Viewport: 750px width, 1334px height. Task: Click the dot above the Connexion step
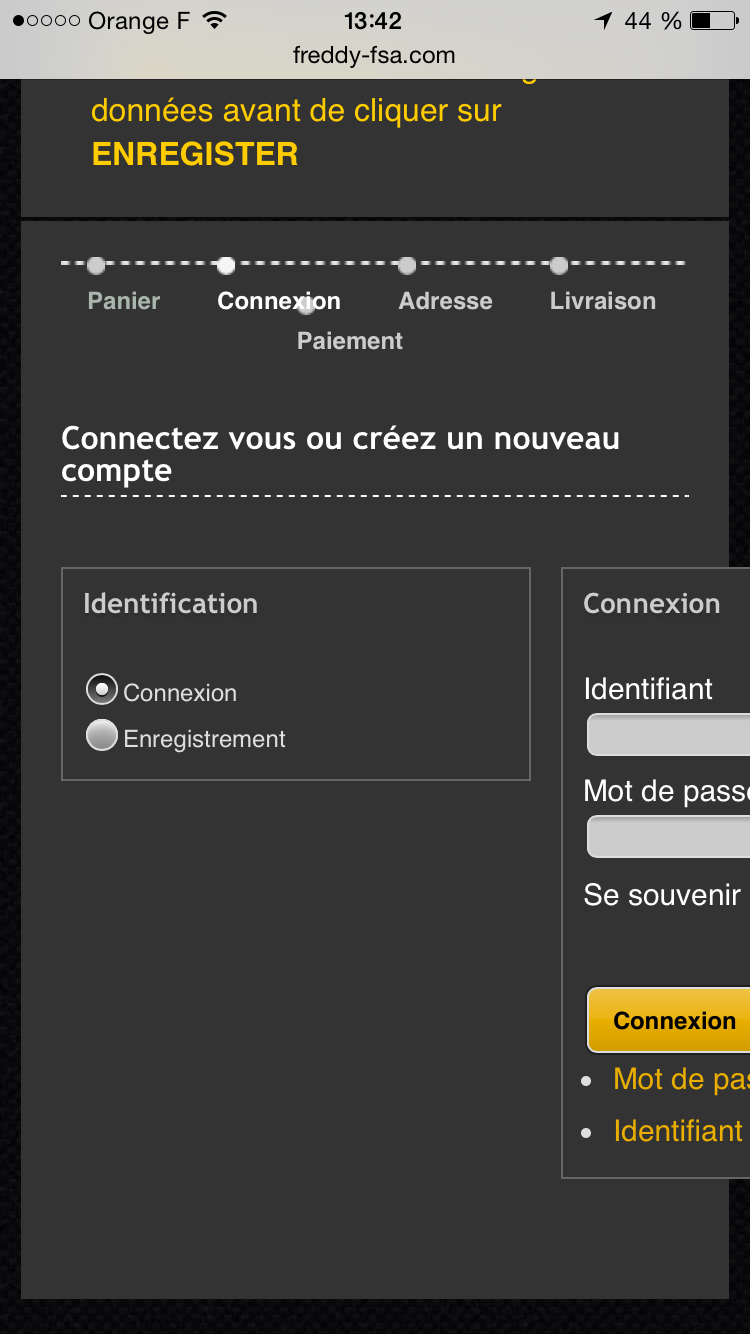[226, 266]
